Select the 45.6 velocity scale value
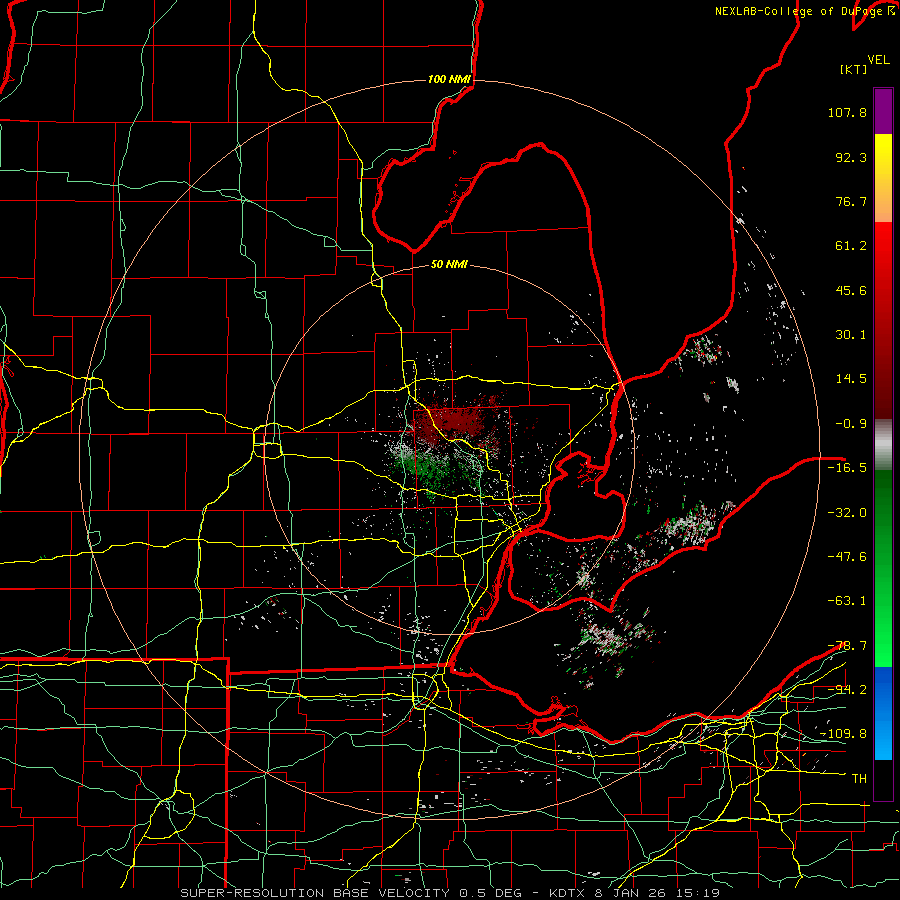 coord(851,290)
